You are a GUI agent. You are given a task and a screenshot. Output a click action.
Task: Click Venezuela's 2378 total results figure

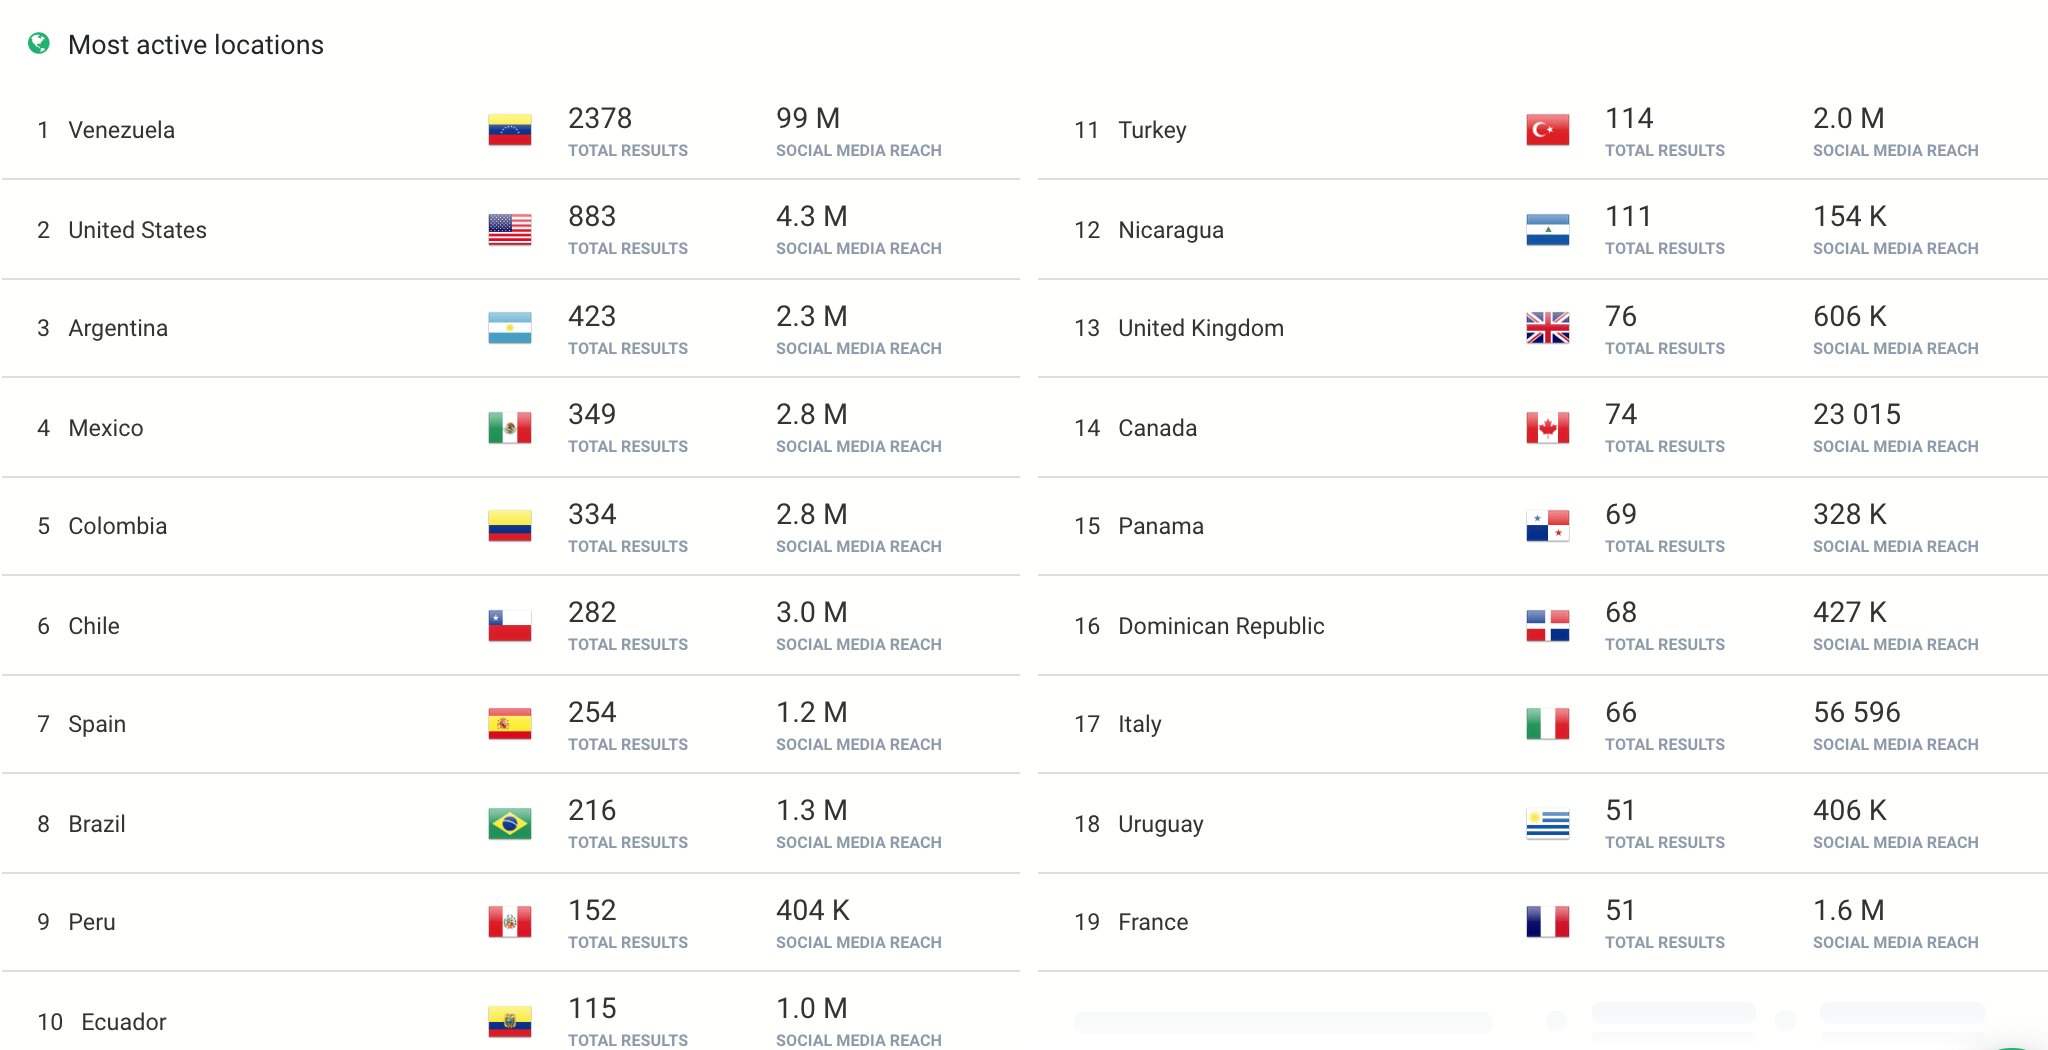click(x=600, y=118)
